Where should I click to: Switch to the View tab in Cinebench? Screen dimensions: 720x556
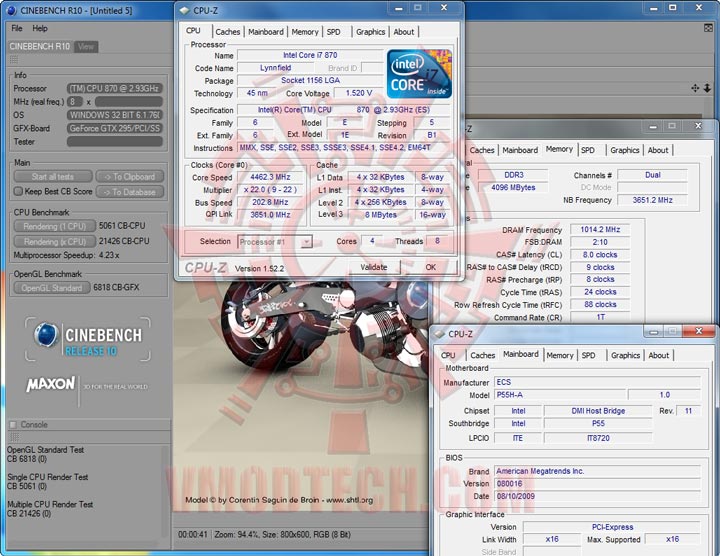(x=86, y=46)
